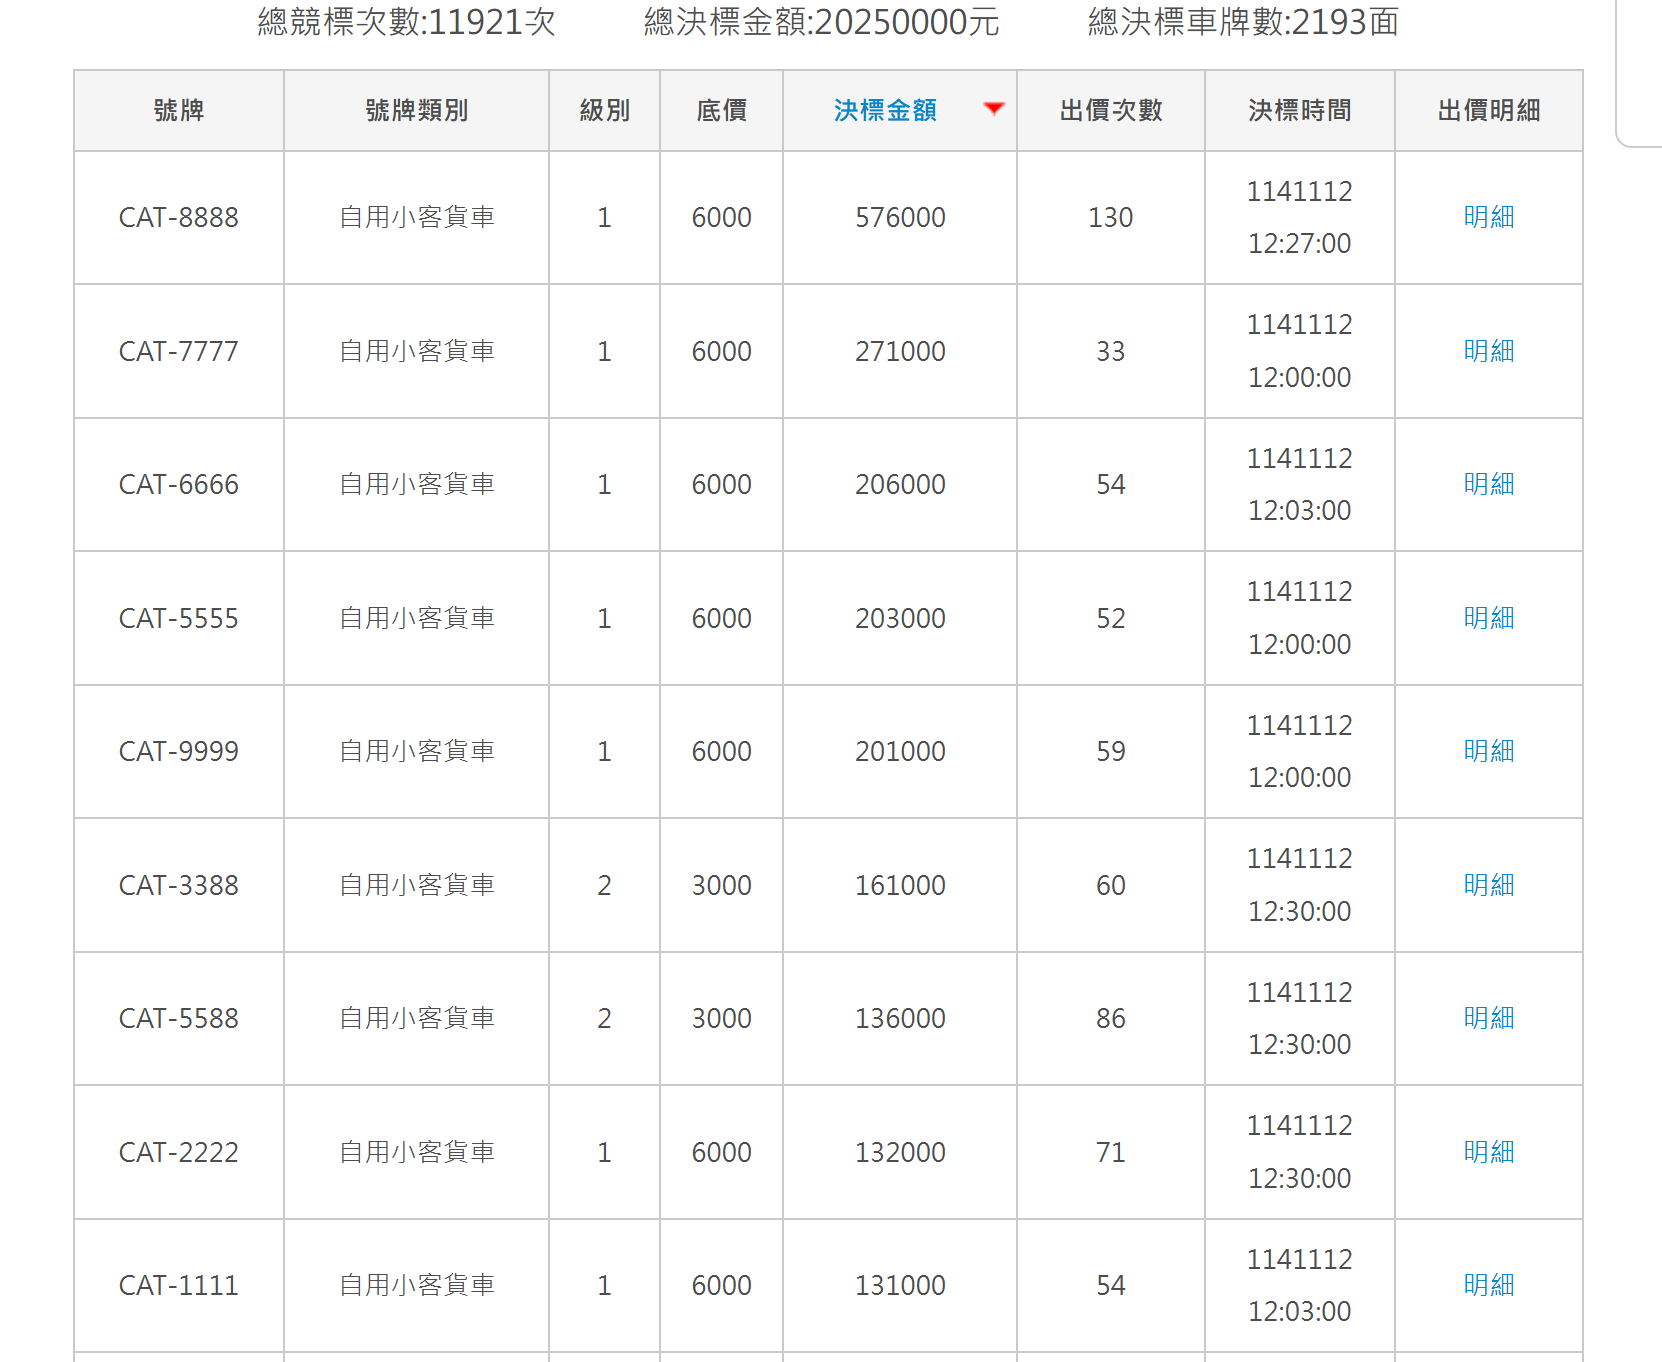Open bid 明細 for CAT-5555
The width and height of the screenshot is (1662, 1362).
click(x=1488, y=618)
